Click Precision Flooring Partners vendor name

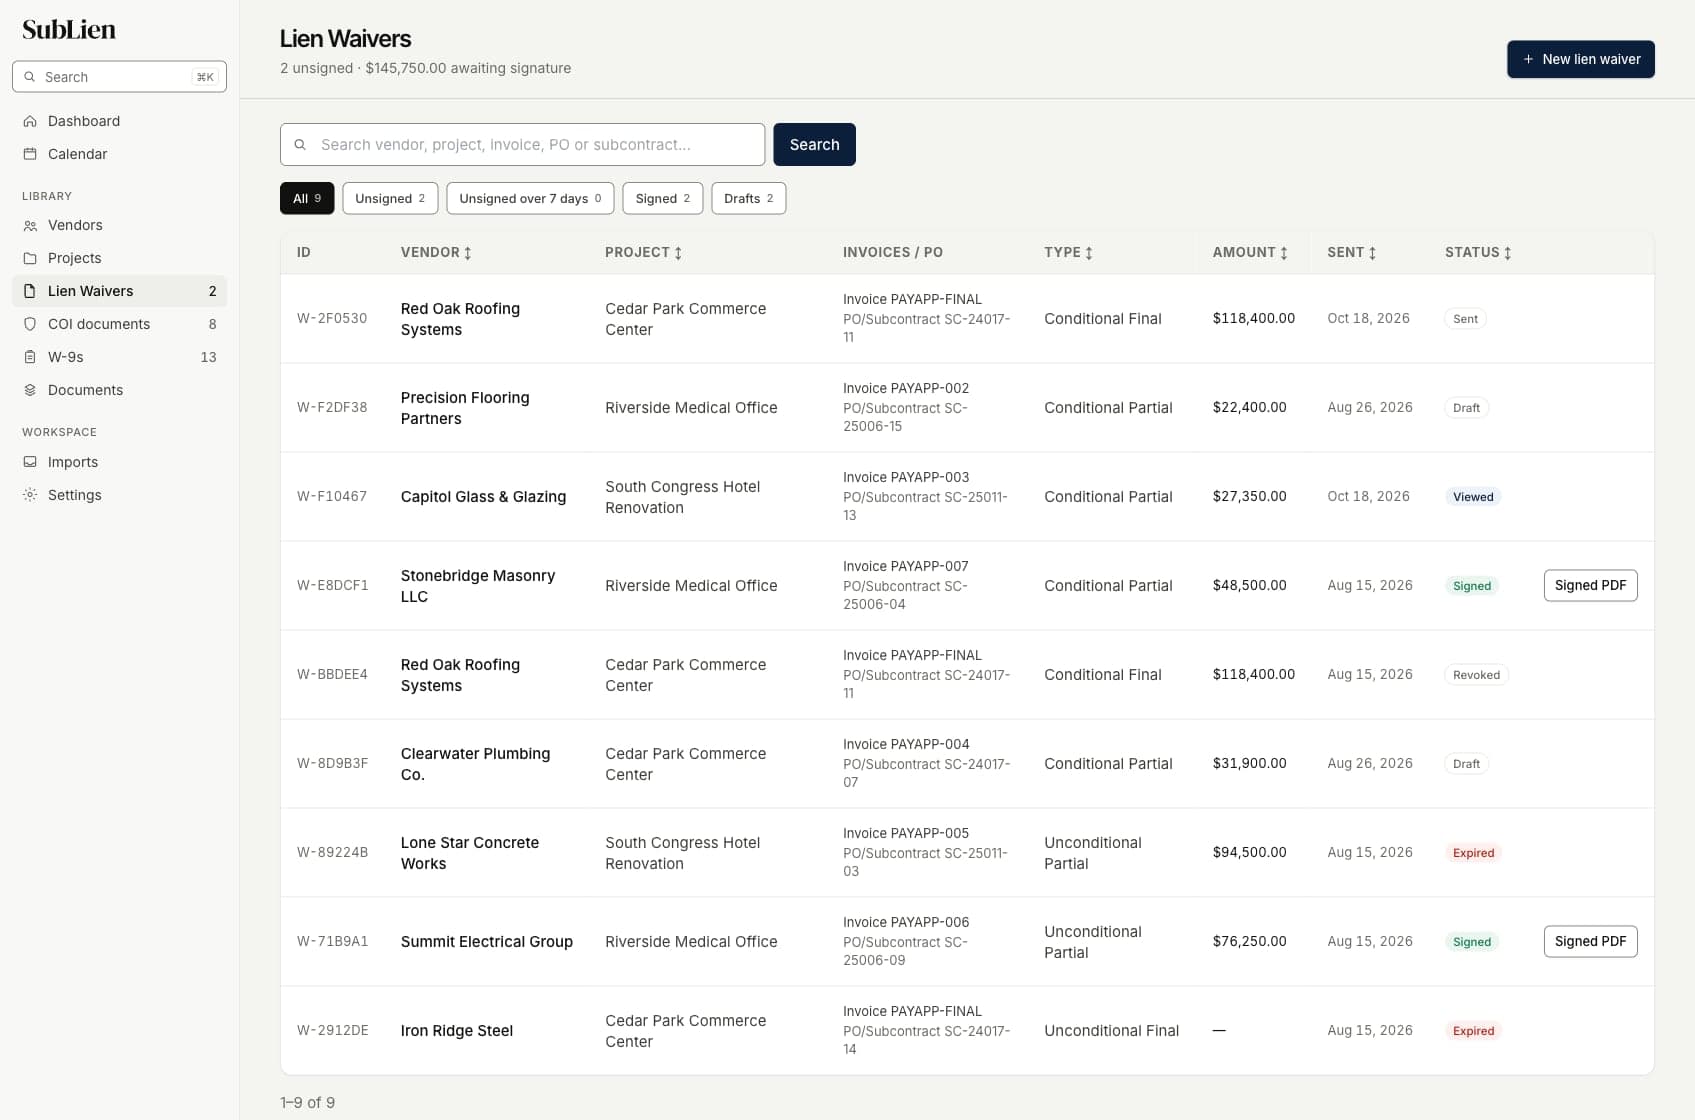point(465,408)
